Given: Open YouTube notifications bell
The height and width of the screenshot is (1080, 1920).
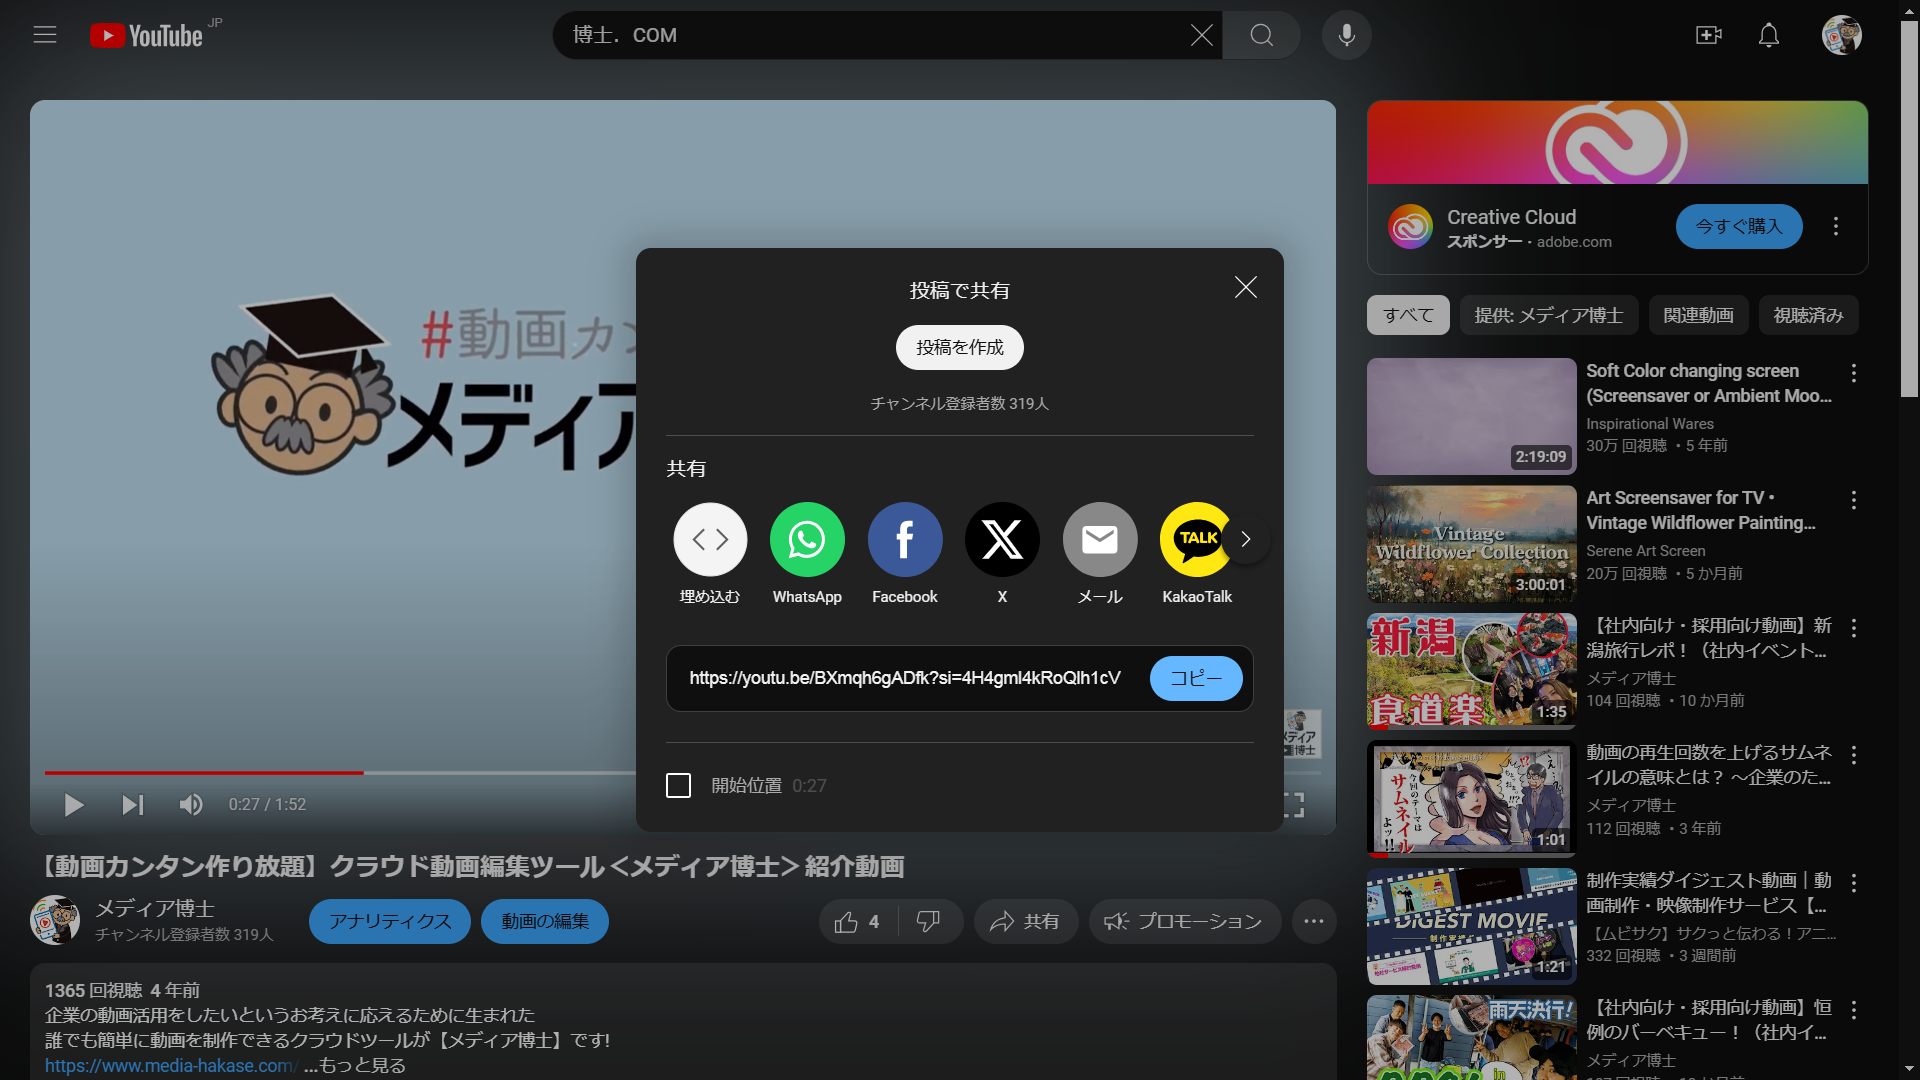Looking at the screenshot, I should click(1768, 35).
